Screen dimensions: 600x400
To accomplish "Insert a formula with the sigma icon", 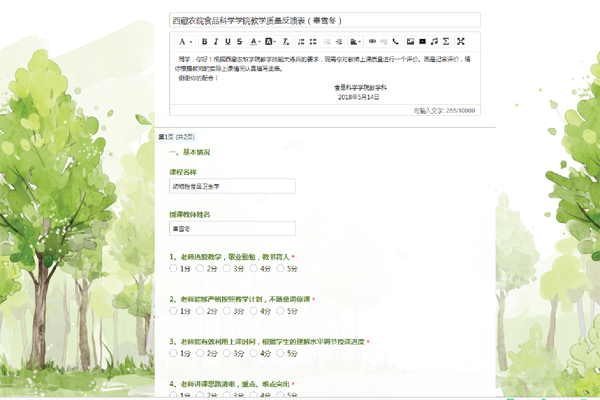I will point(447,42).
